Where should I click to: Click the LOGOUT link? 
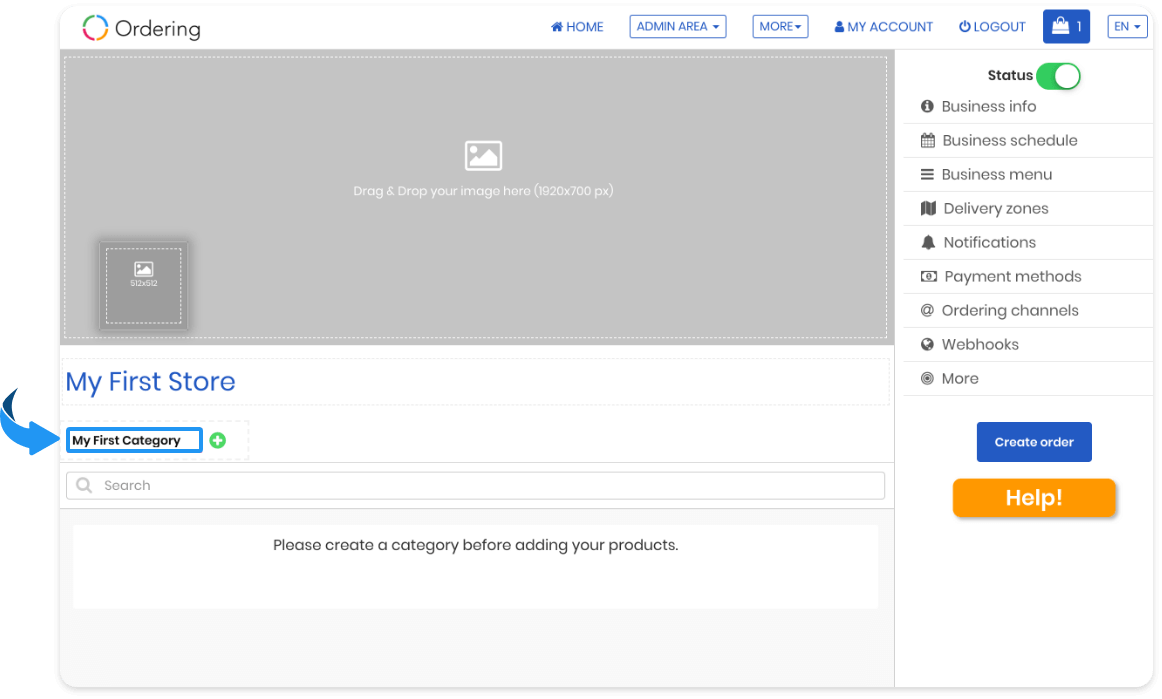[992, 27]
